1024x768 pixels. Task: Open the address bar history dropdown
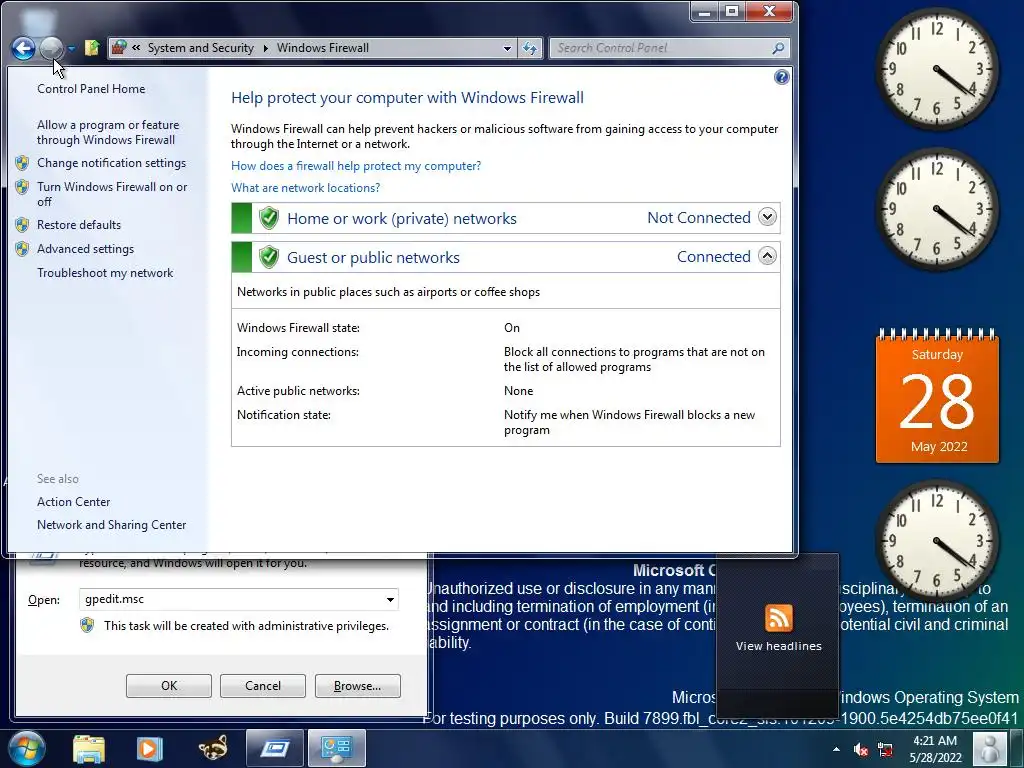click(507, 48)
